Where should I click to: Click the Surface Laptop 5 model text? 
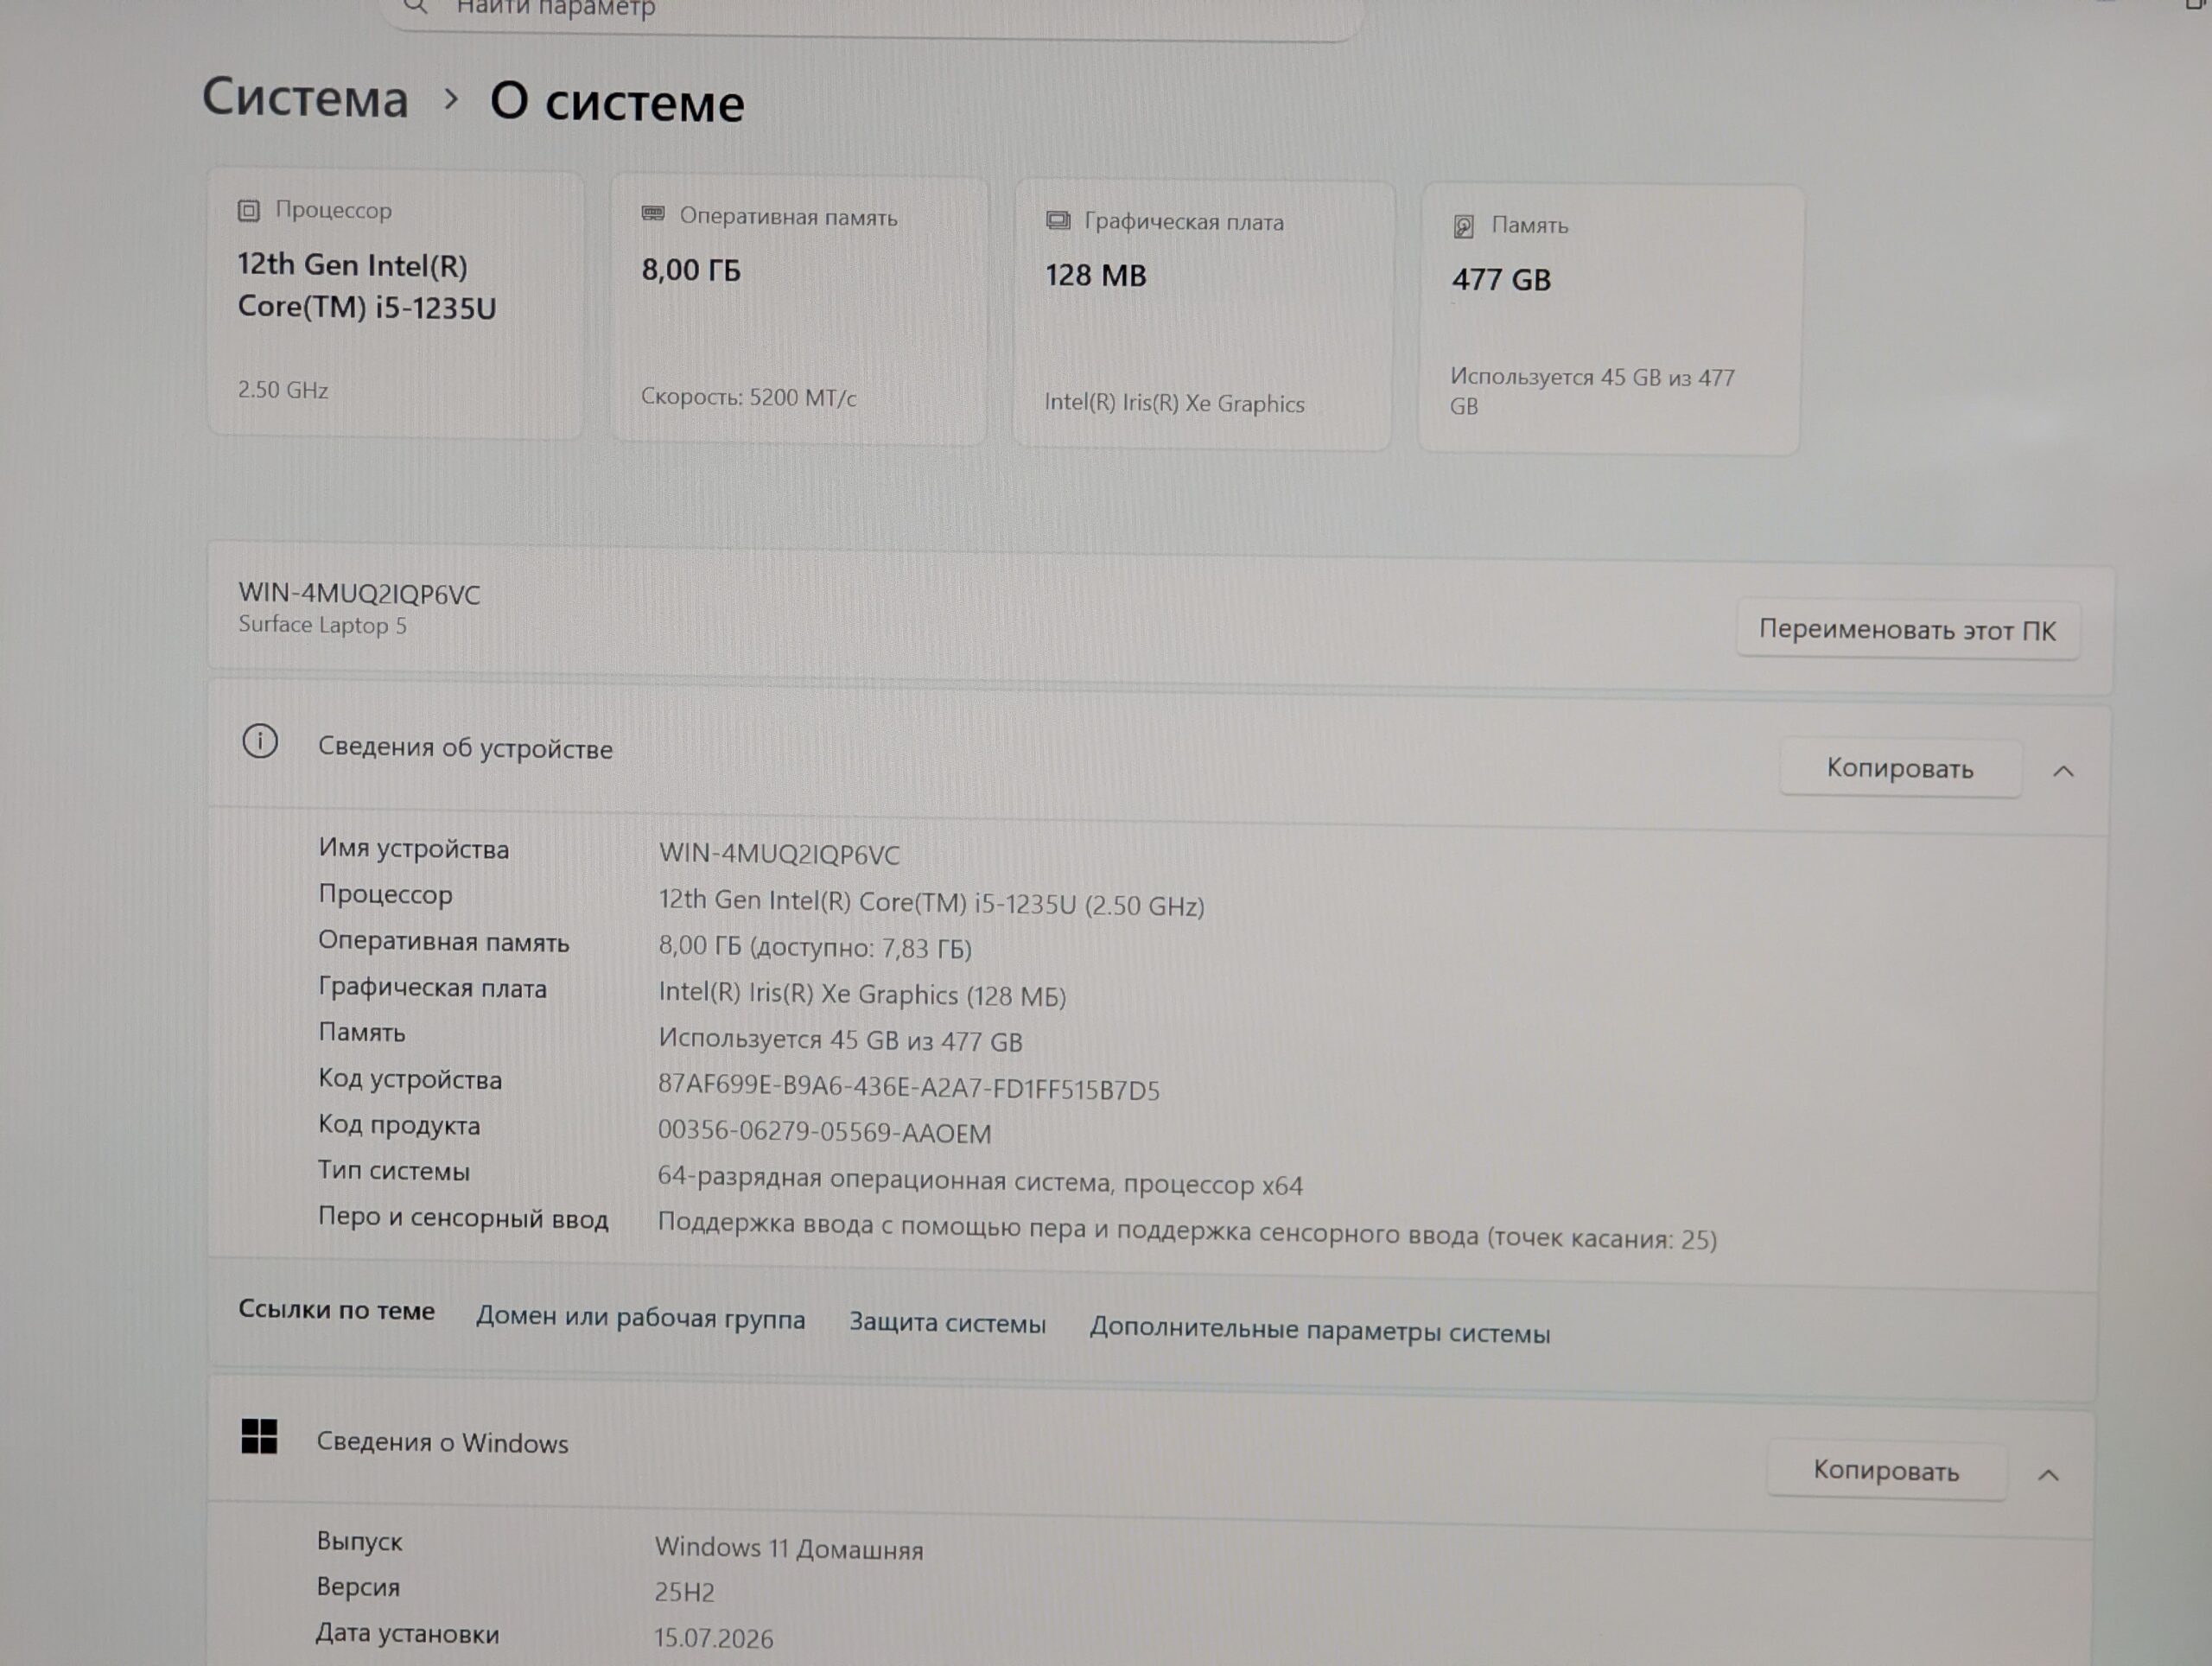322,625
